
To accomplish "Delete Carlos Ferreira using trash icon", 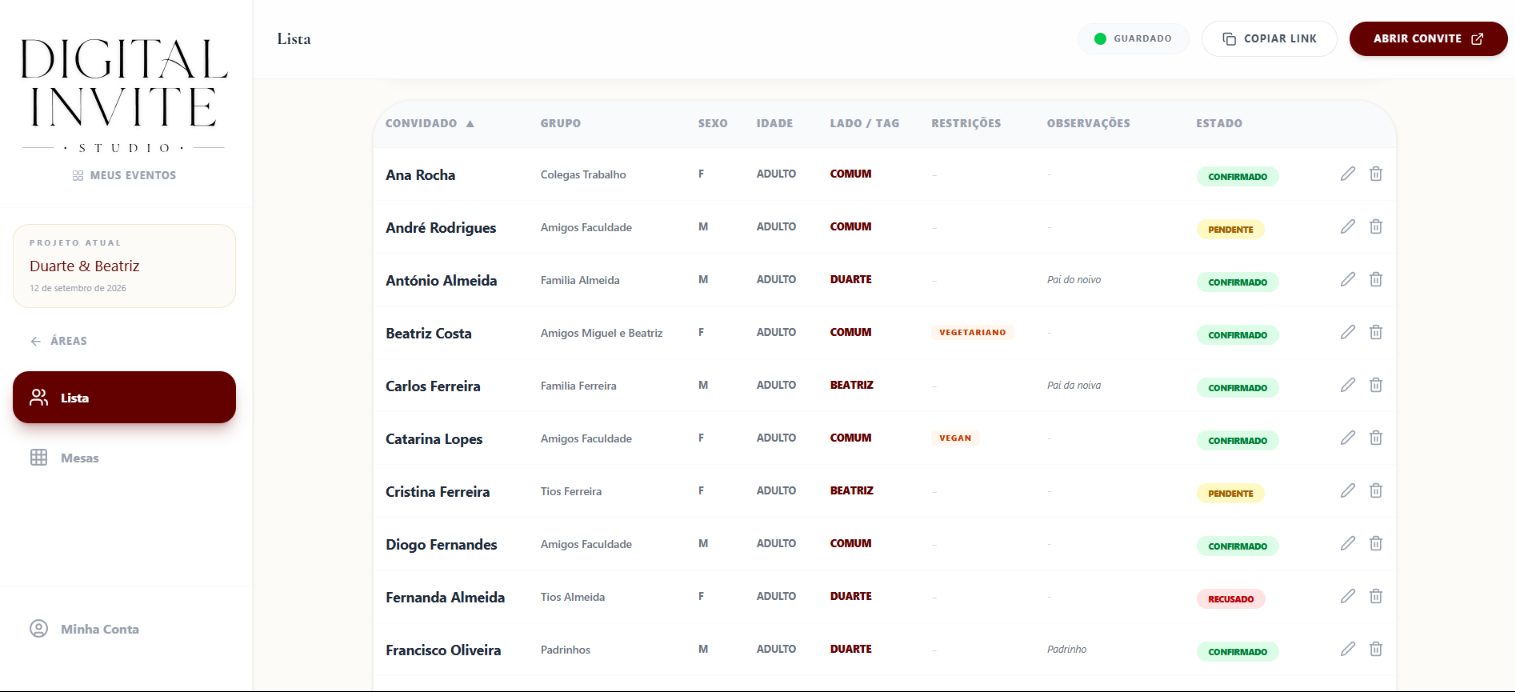I will [x=1376, y=385].
